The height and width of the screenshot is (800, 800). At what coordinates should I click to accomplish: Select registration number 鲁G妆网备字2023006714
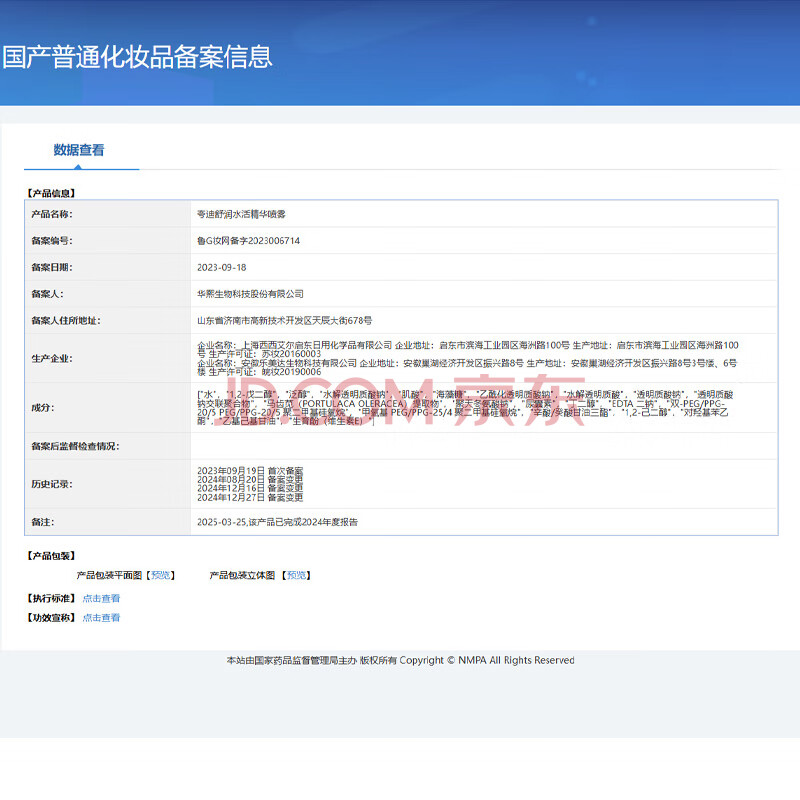click(x=248, y=241)
